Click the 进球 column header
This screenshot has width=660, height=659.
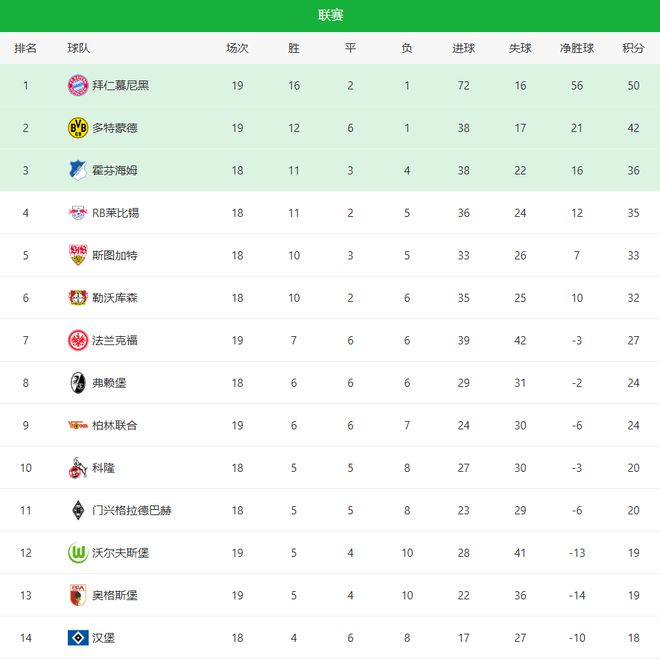click(x=463, y=48)
